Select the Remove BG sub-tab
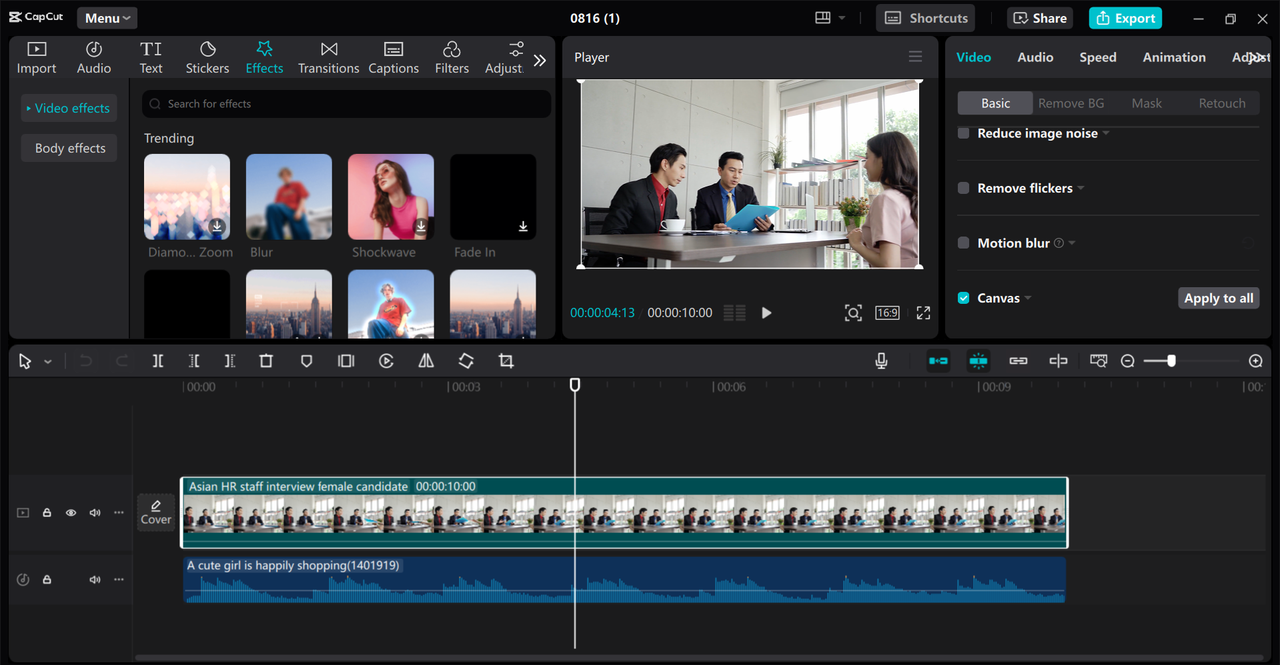This screenshot has width=1280, height=665. [1071, 103]
